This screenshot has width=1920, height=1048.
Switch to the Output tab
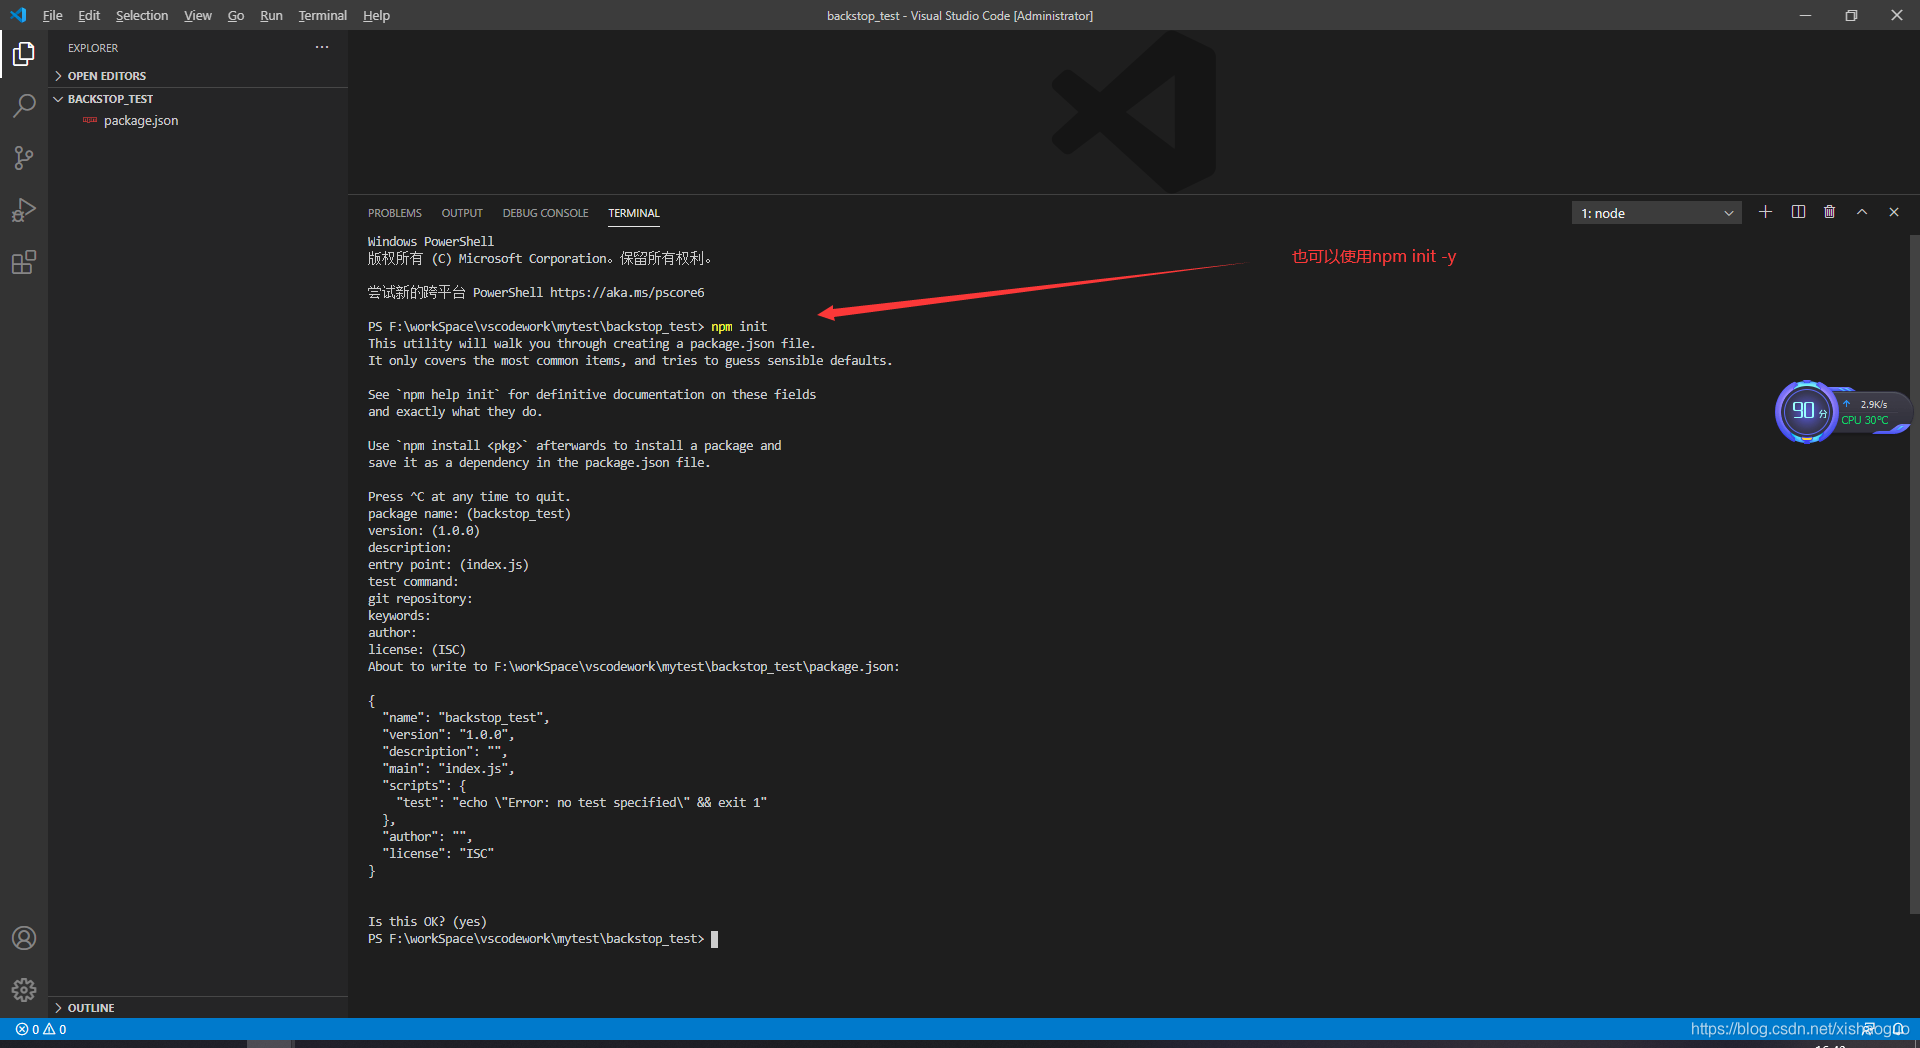[462, 213]
